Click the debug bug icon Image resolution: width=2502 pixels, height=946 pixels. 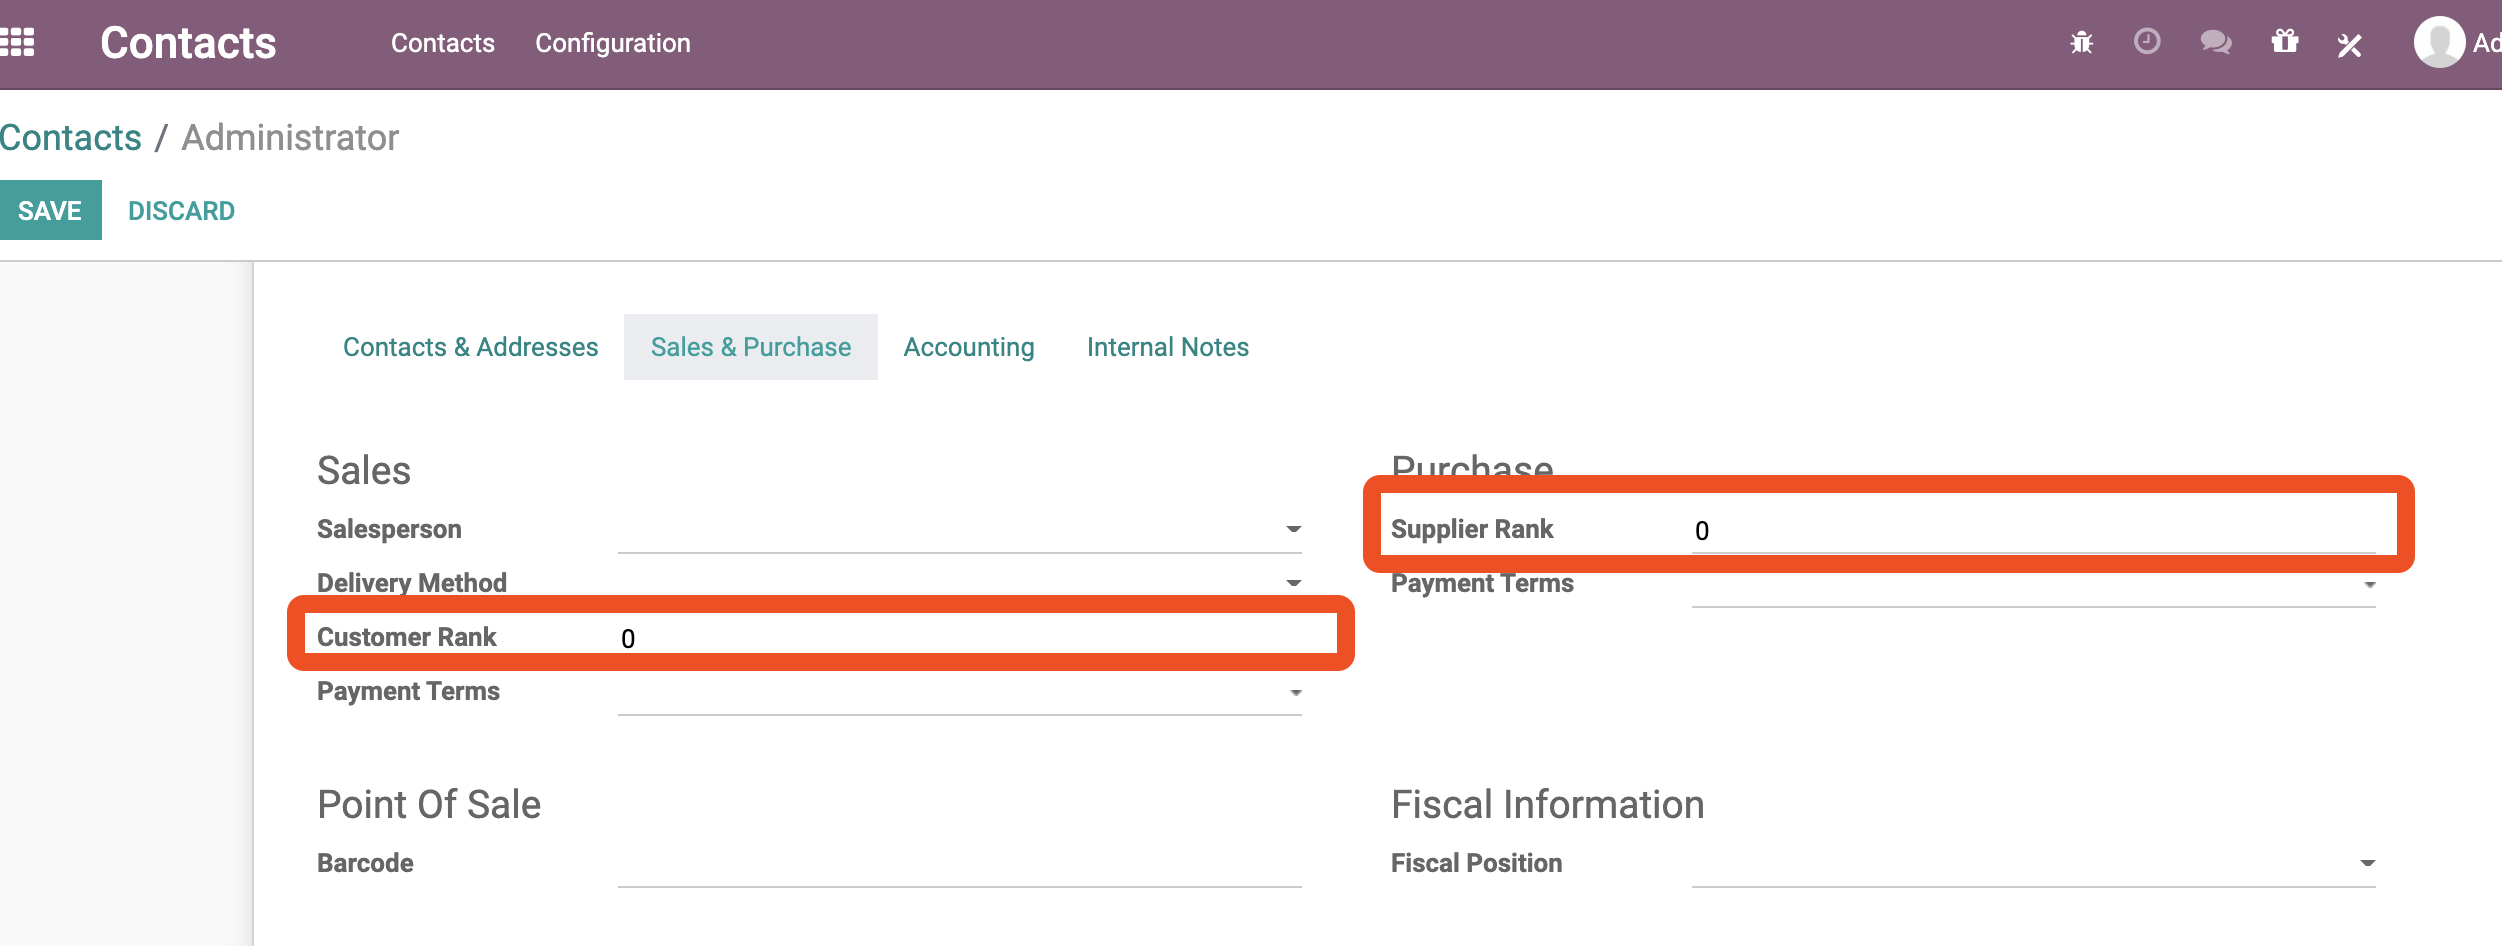[2081, 43]
